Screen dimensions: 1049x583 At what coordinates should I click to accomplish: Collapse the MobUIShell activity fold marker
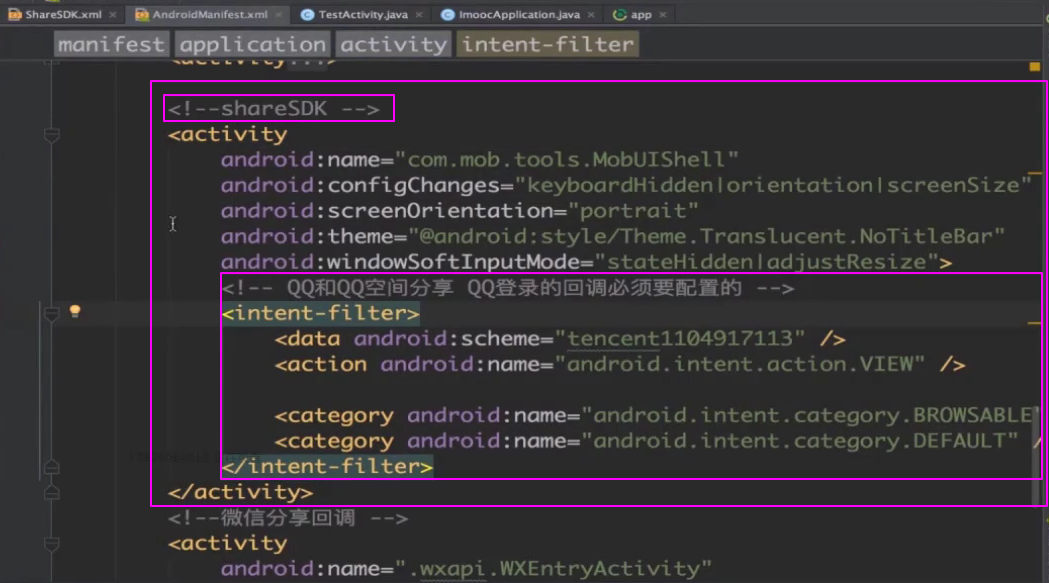[x=52, y=135]
